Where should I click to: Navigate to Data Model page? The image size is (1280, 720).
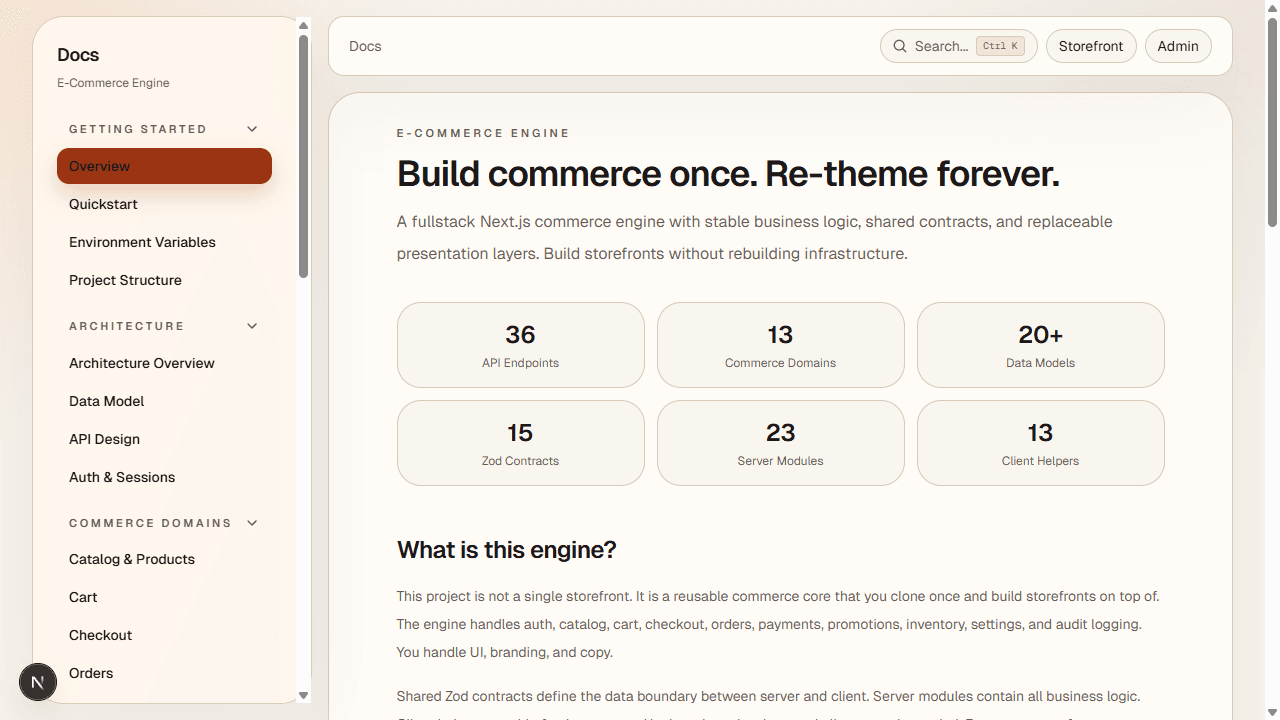click(x=164, y=401)
